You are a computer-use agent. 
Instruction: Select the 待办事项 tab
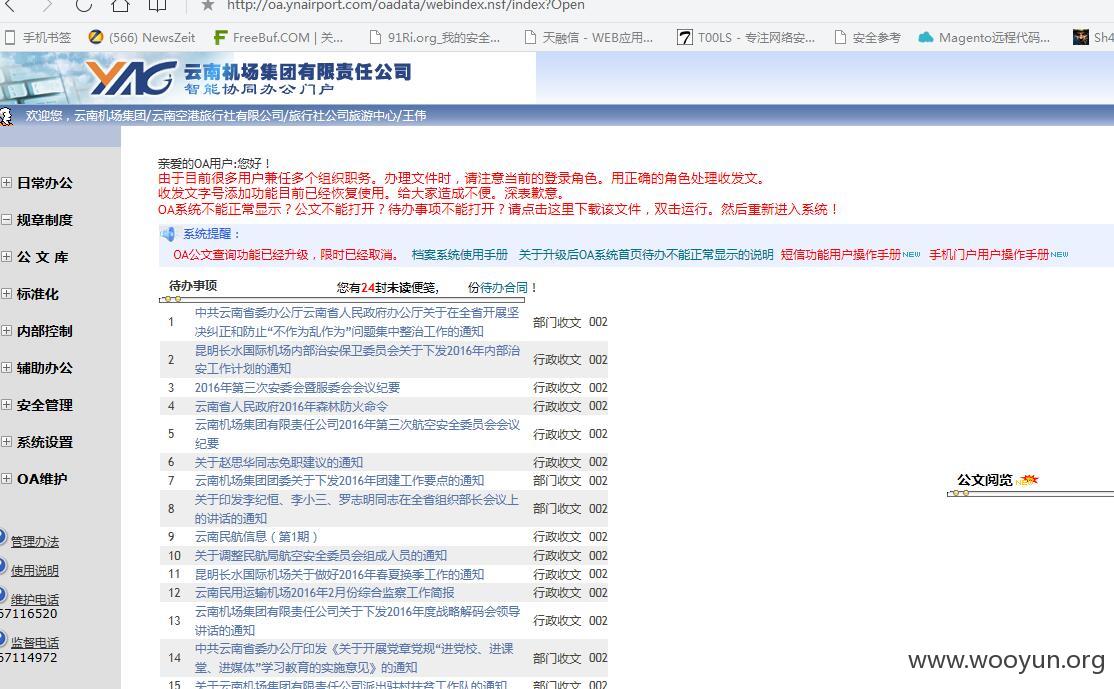193,286
